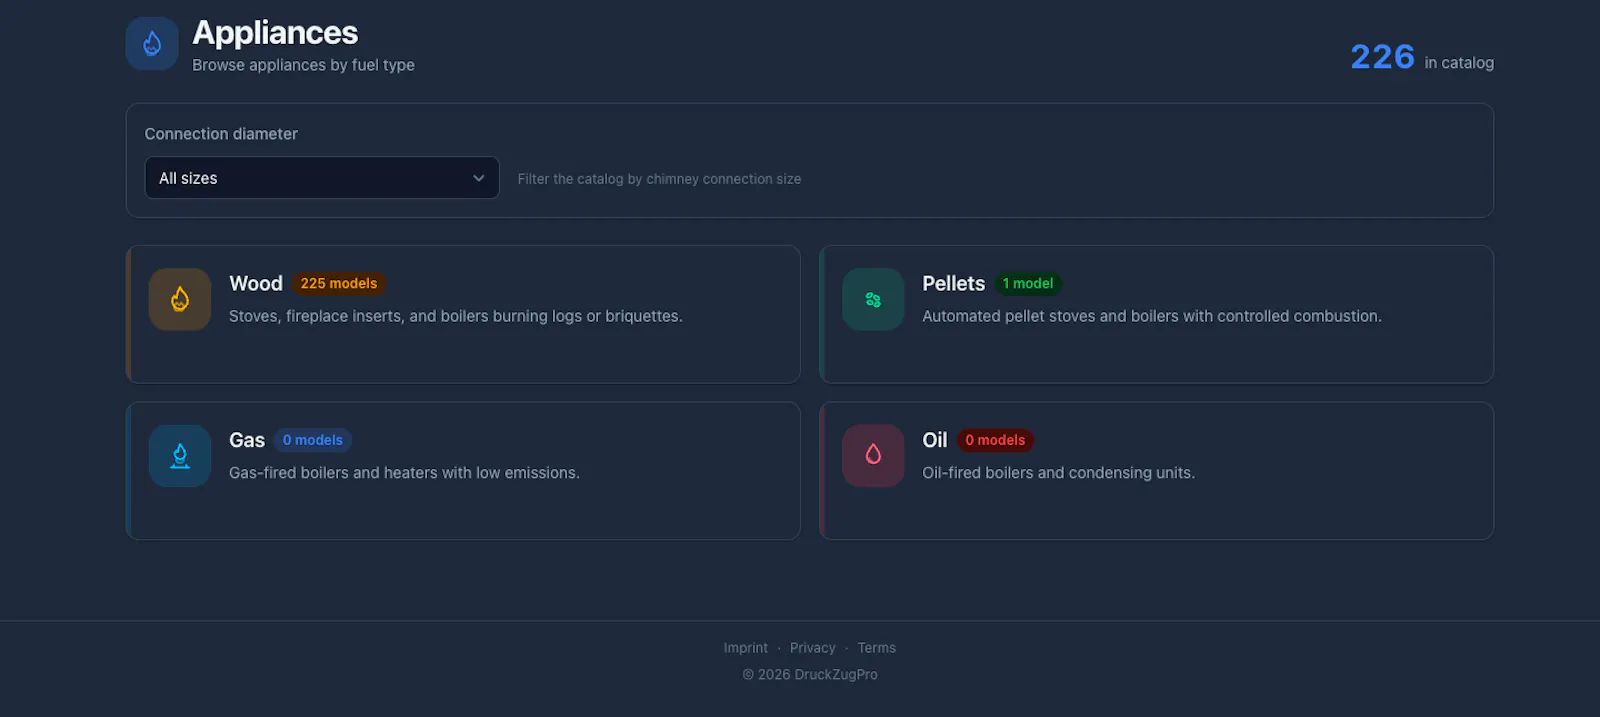Click the Automated pellet stoves description text
This screenshot has width=1600, height=717.
[1152, 316]
